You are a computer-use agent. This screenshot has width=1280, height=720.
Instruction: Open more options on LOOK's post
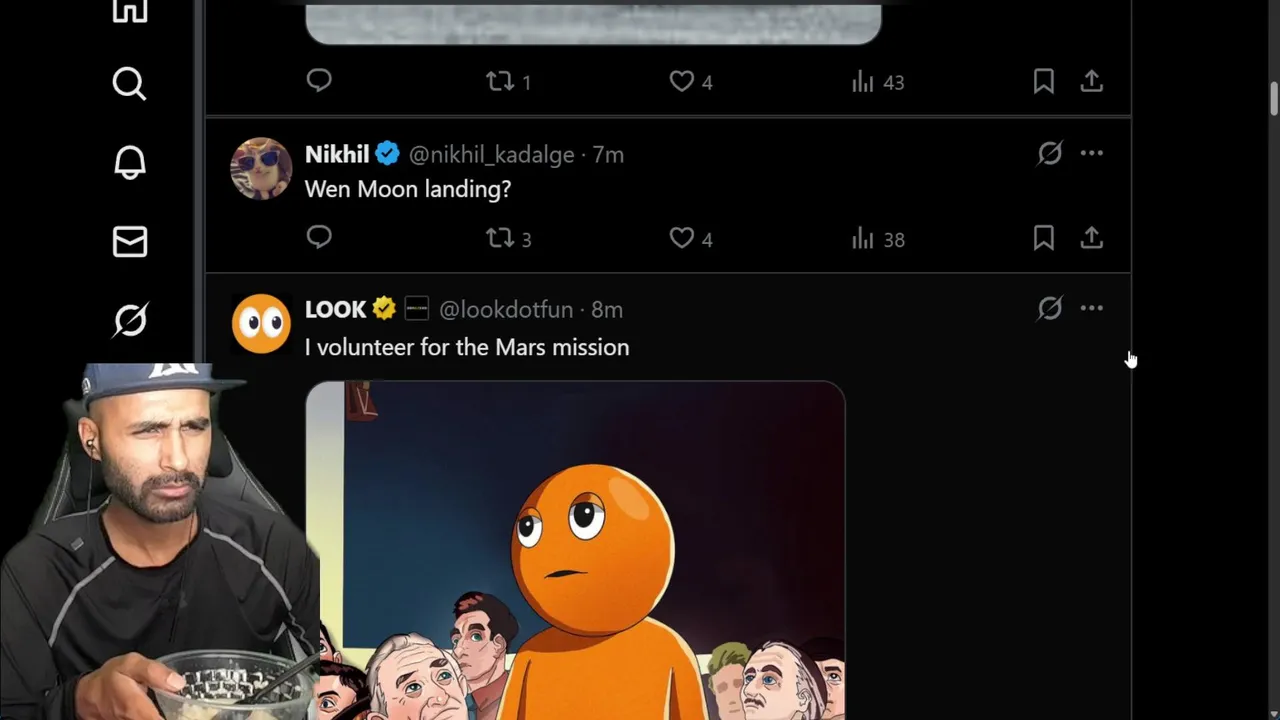(1091, 308)
